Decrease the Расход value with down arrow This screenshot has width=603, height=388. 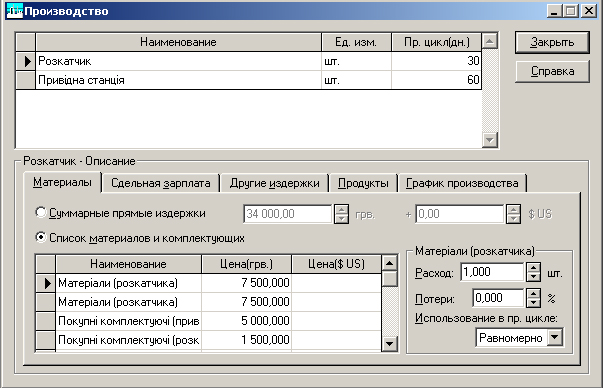[533, 277]
